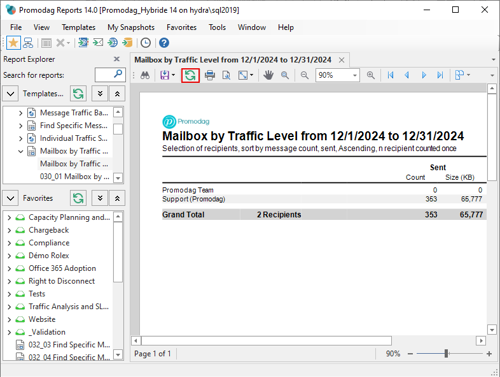Screen dimensions: 500x377
Task: Open the Tools menu
Action: [217, 27]
